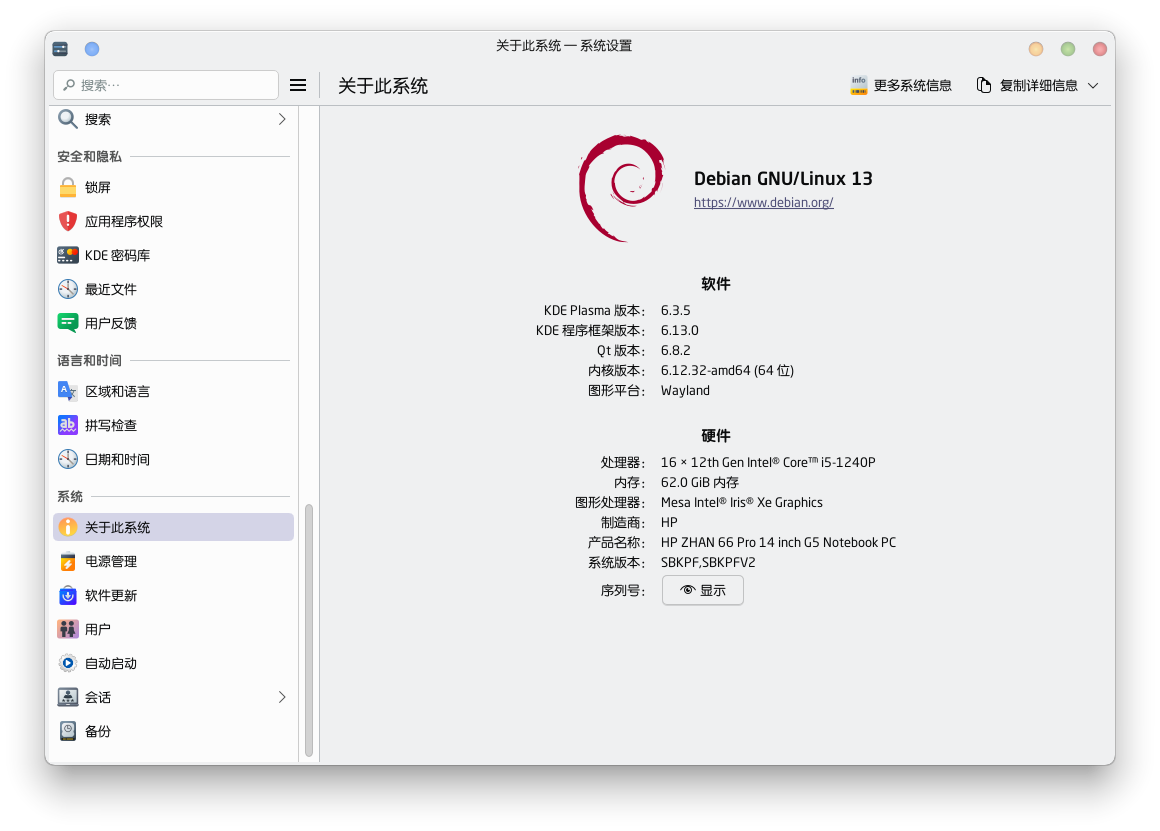The width and height of the screenshot is (1160, 831).
Task: Select 备份 in the sidebar
Action: tap(173, 732)
